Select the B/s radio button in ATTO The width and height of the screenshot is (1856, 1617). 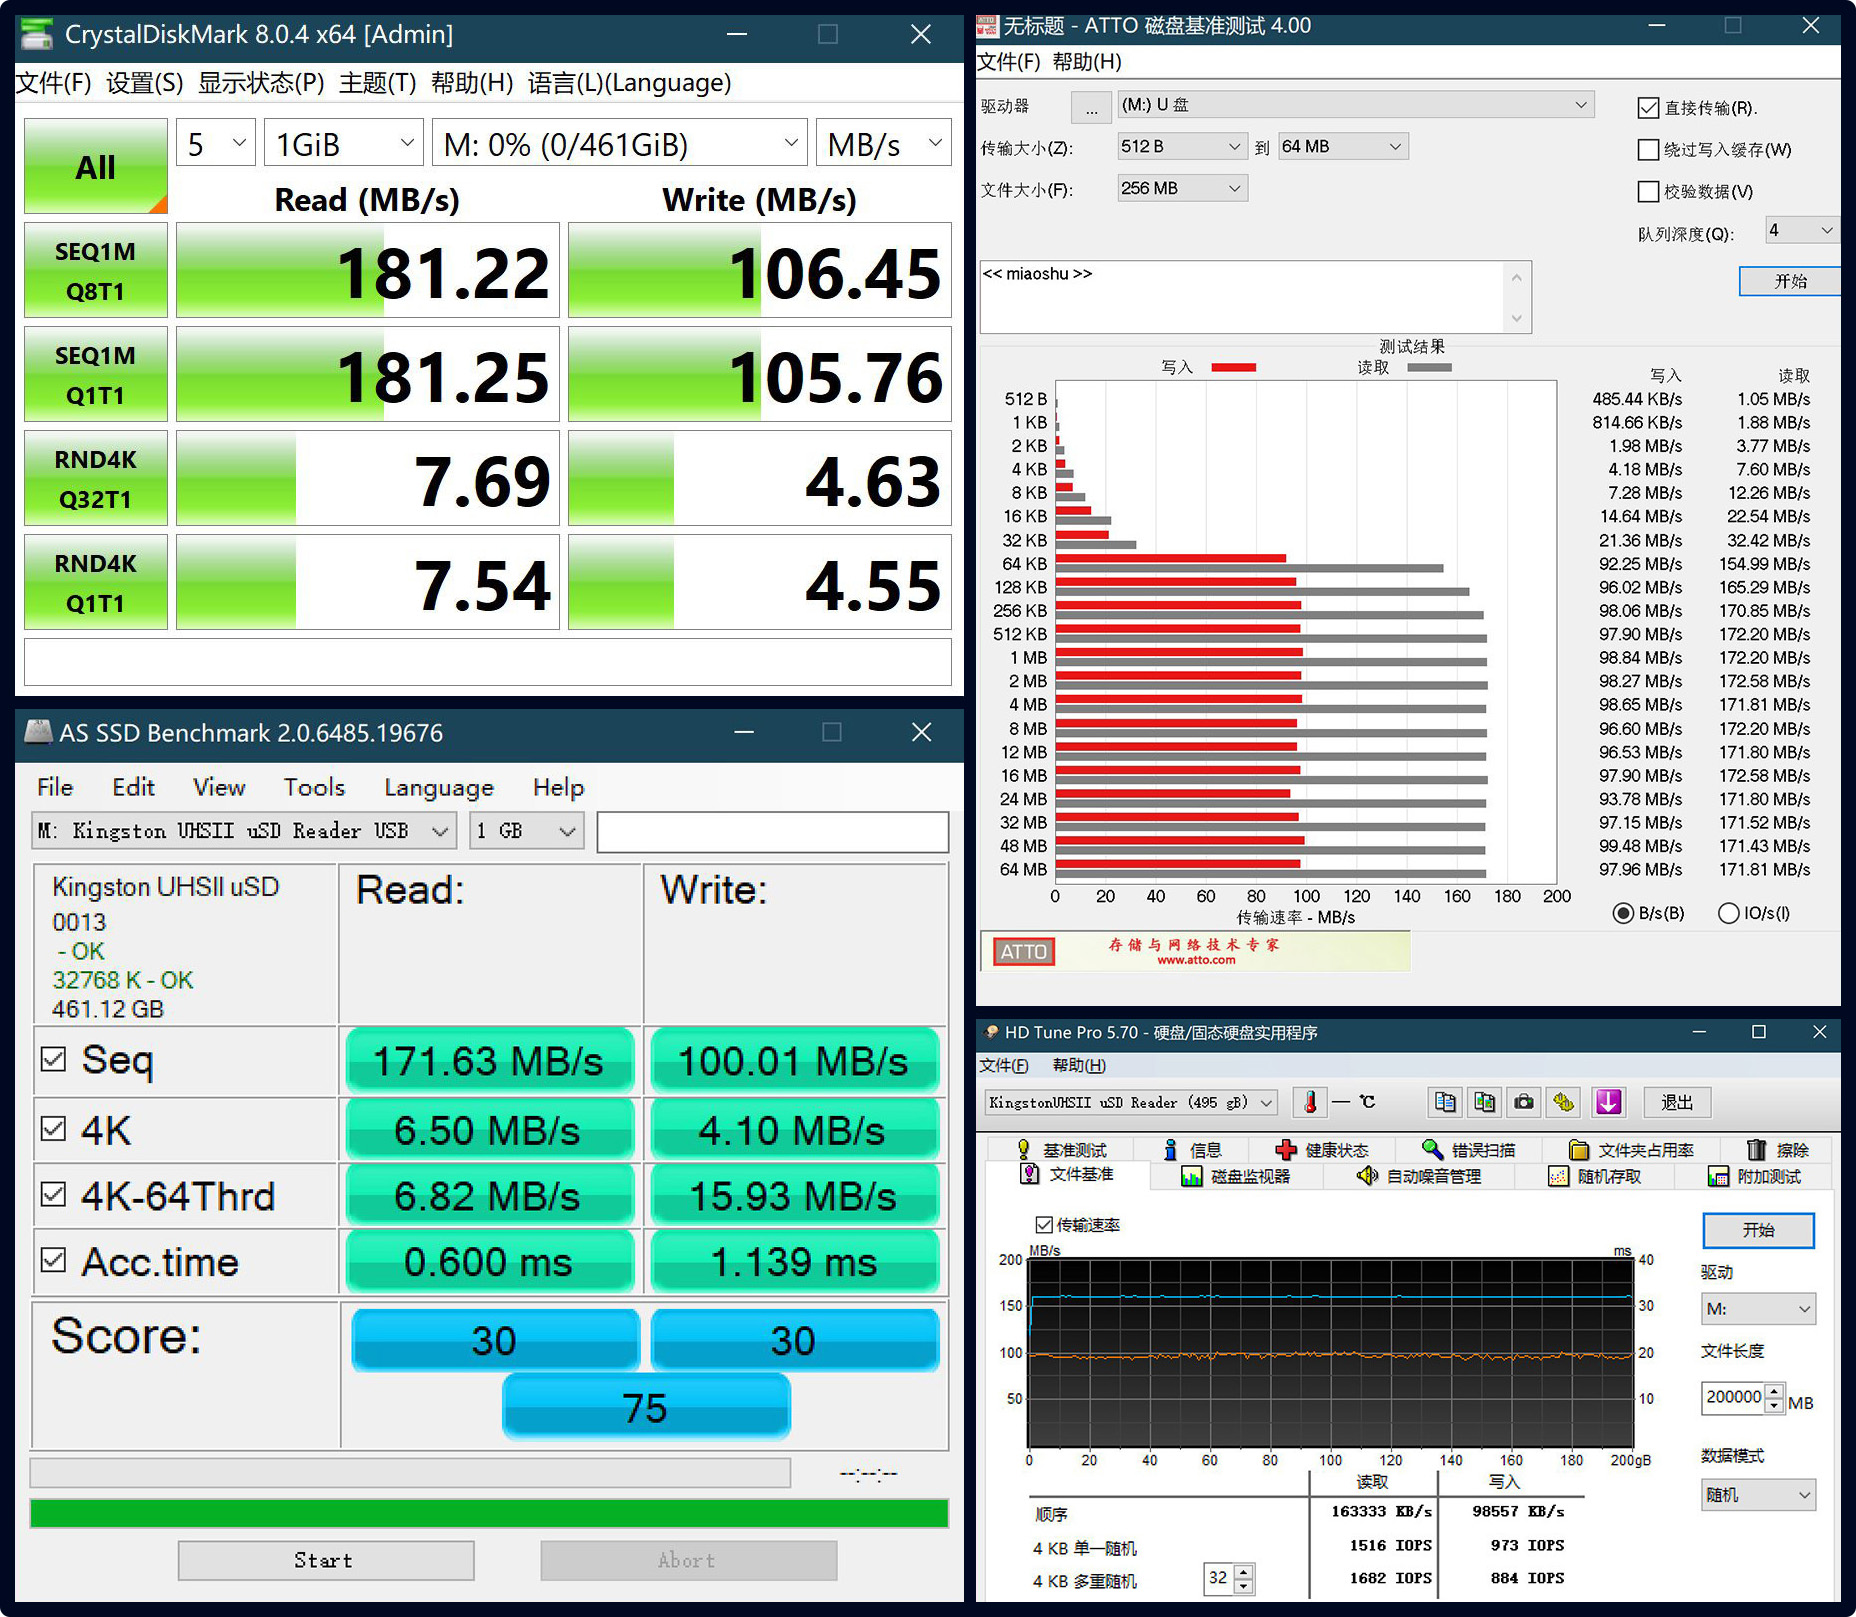tap(1623, 913)
